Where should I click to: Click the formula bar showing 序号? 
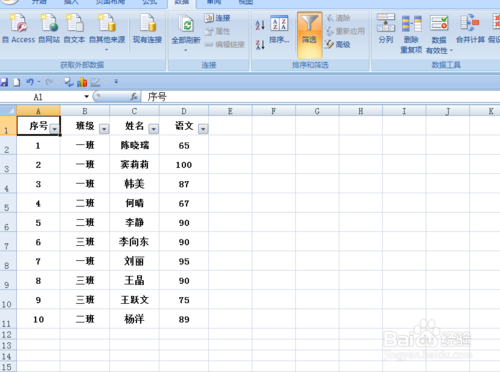tap(320, 97)
